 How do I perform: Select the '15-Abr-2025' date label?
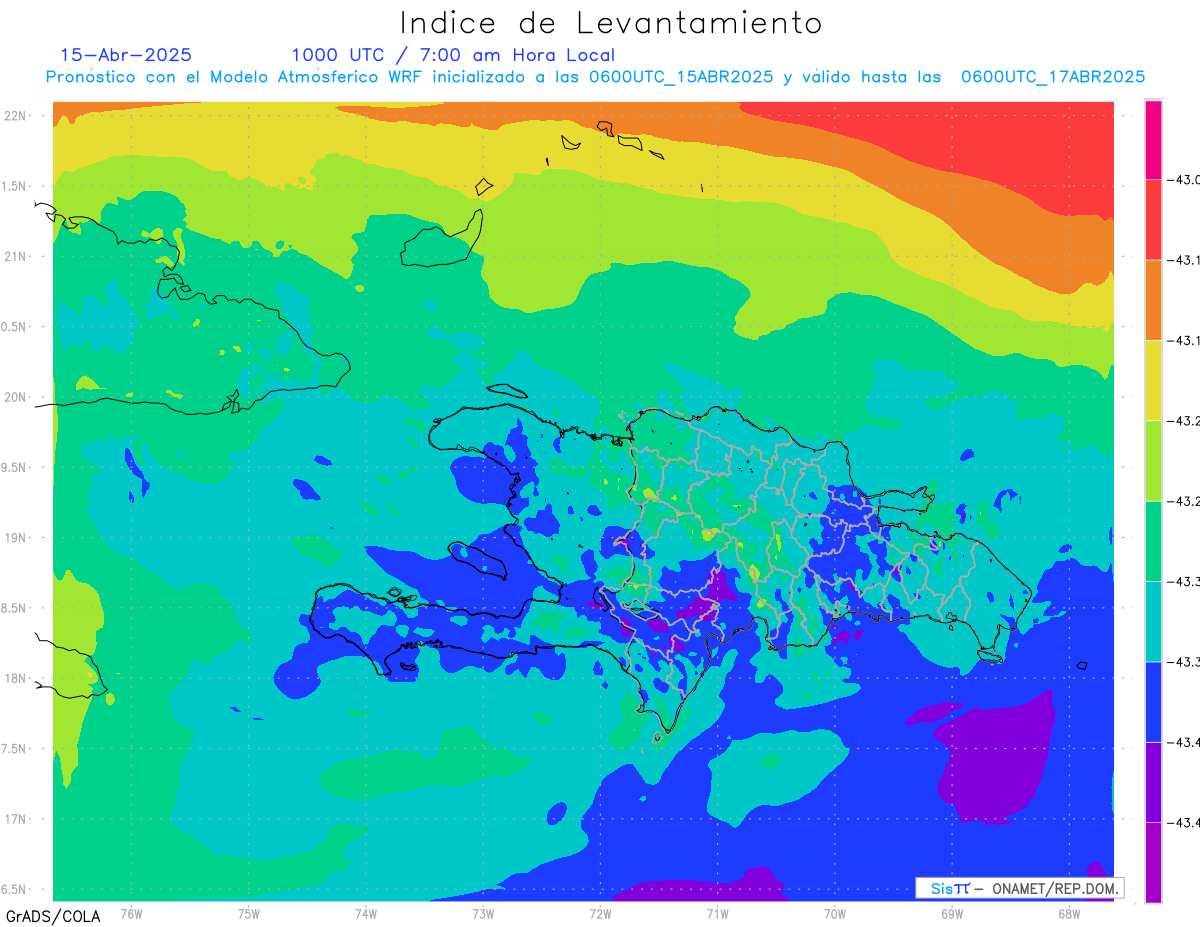tap(126, 55)
